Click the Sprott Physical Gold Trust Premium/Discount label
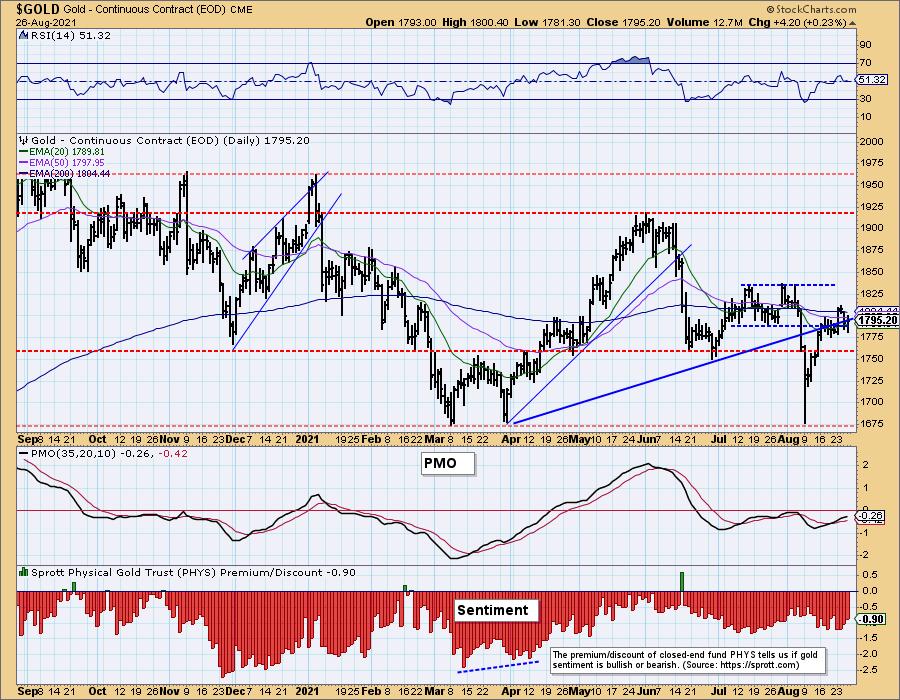This screenshot has width=900, height=700. pyautogui.click(x=193, y=573)
